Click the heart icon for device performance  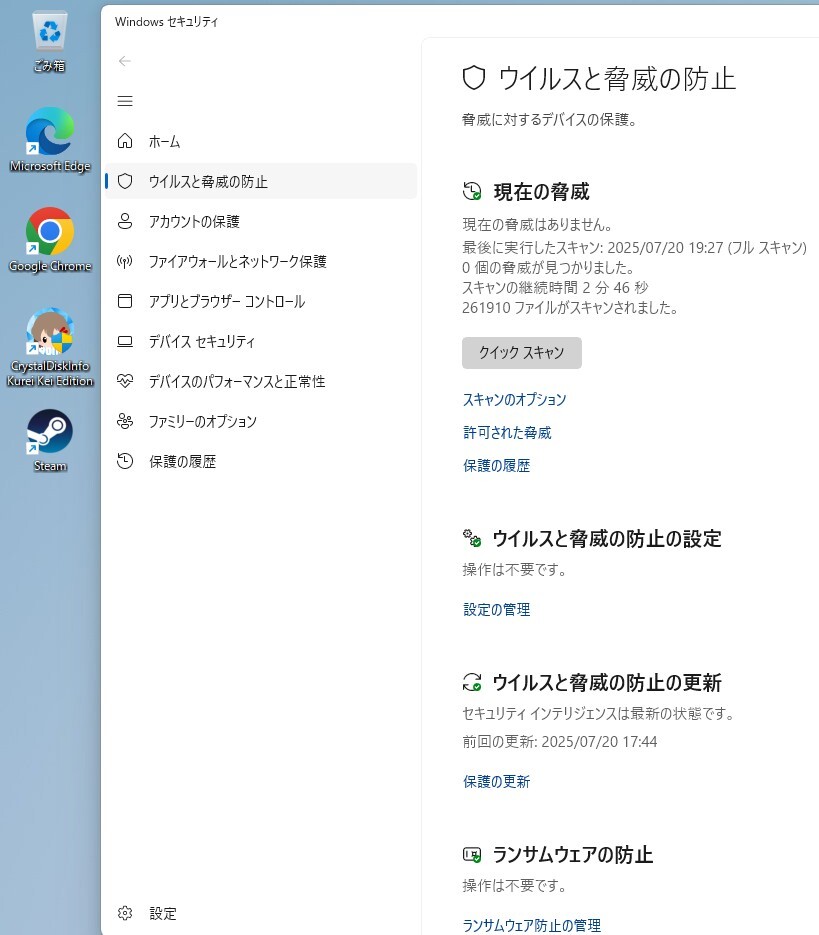(125, 380)
